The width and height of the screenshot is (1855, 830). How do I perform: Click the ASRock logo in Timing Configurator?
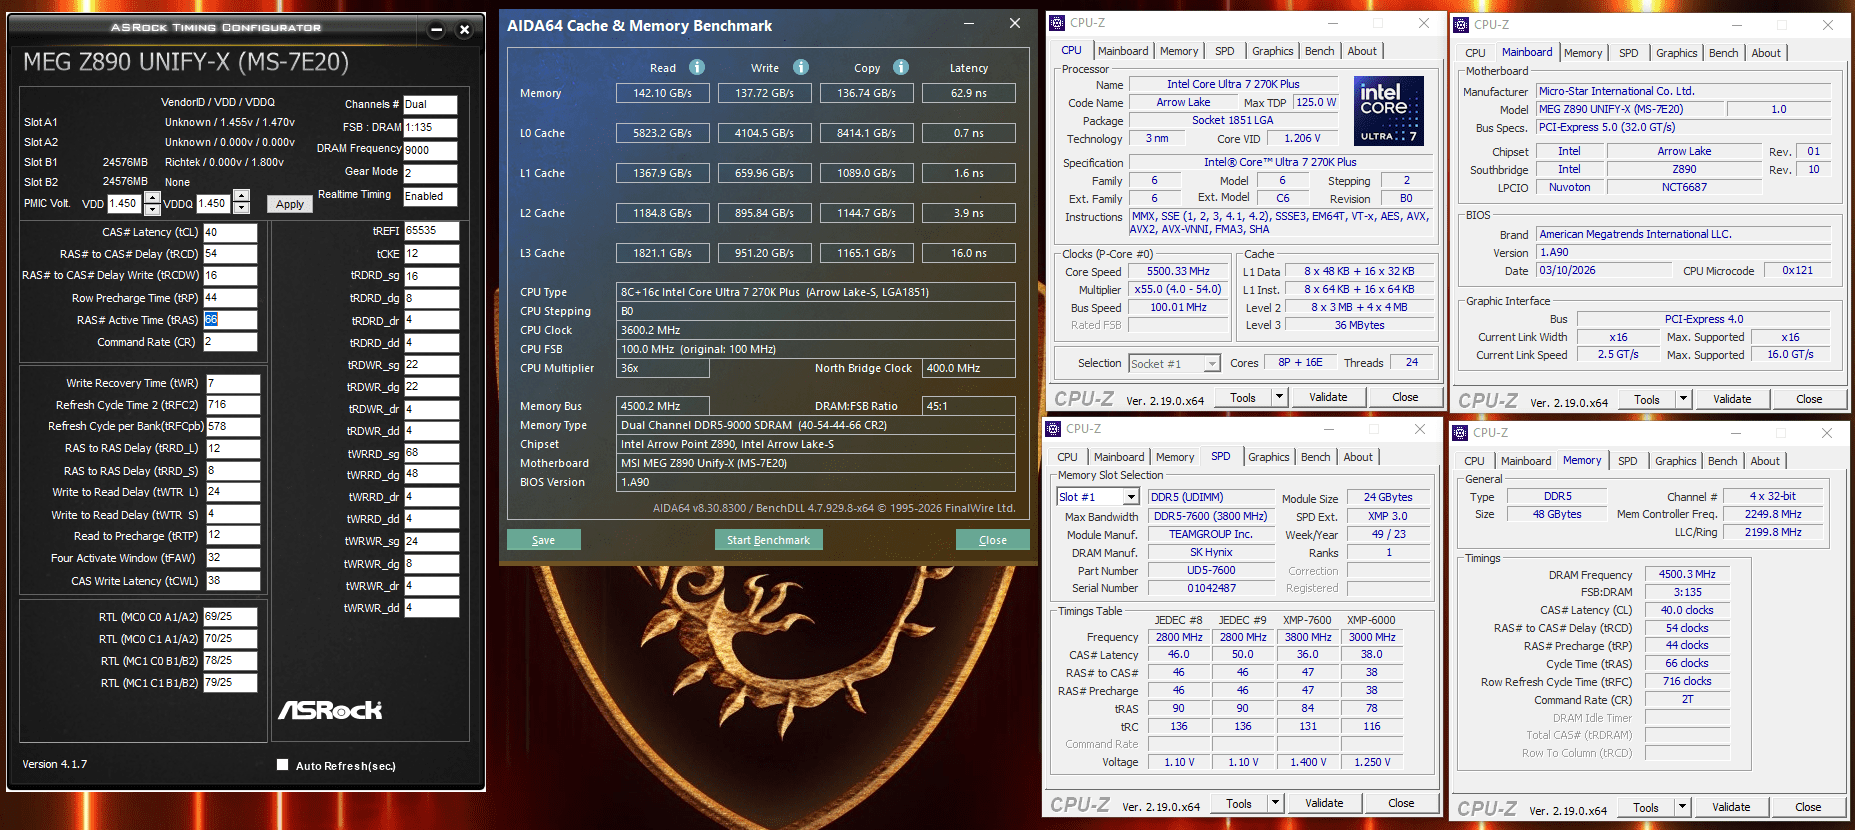330,710
